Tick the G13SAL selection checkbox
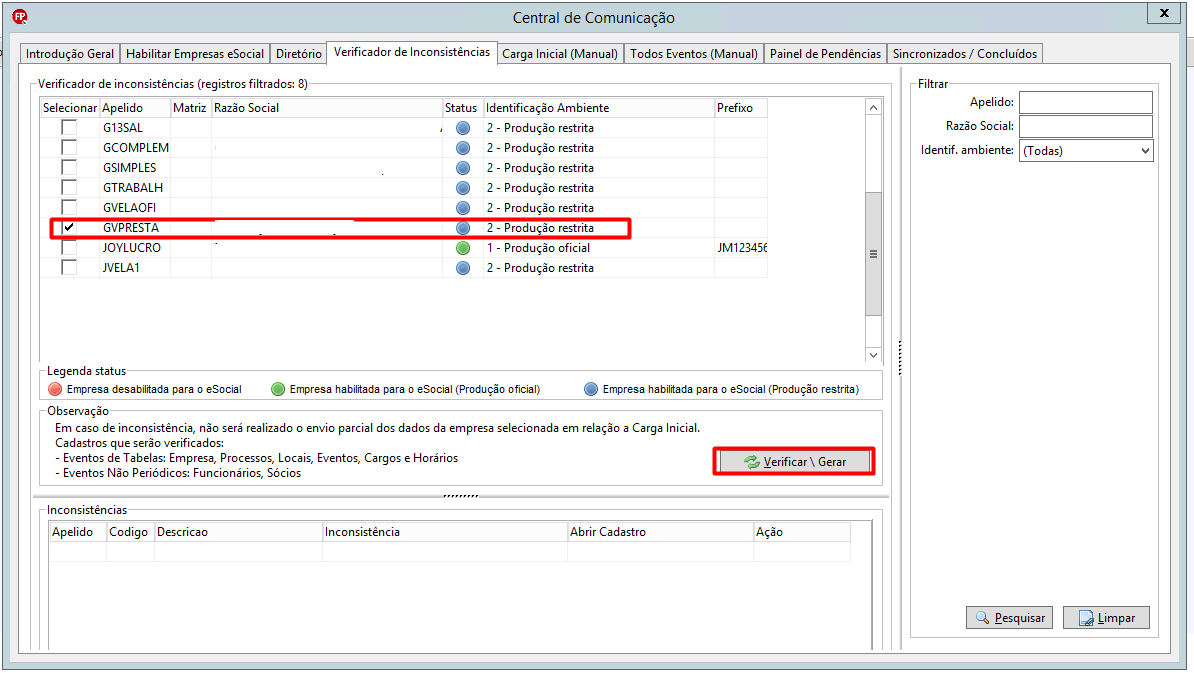The image size is (1194, 673). click(x=69, y=127)
